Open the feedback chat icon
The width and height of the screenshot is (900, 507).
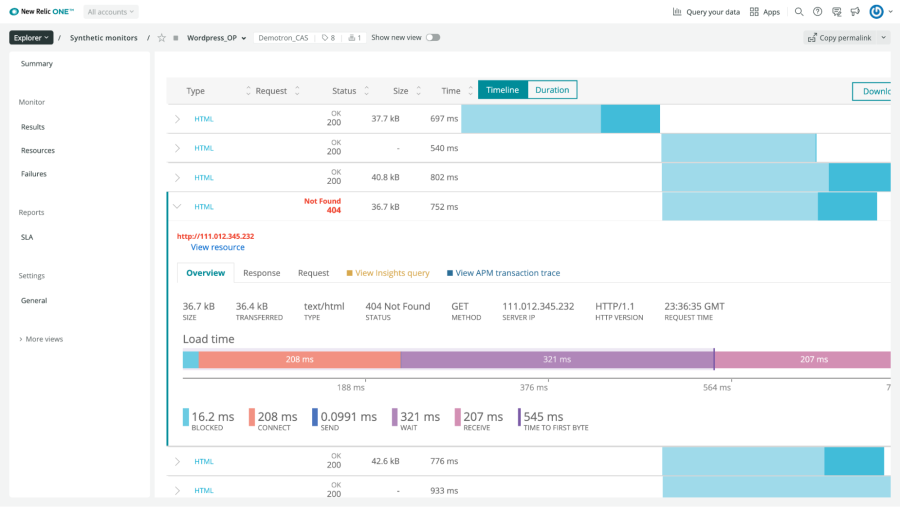click(836, 11)
